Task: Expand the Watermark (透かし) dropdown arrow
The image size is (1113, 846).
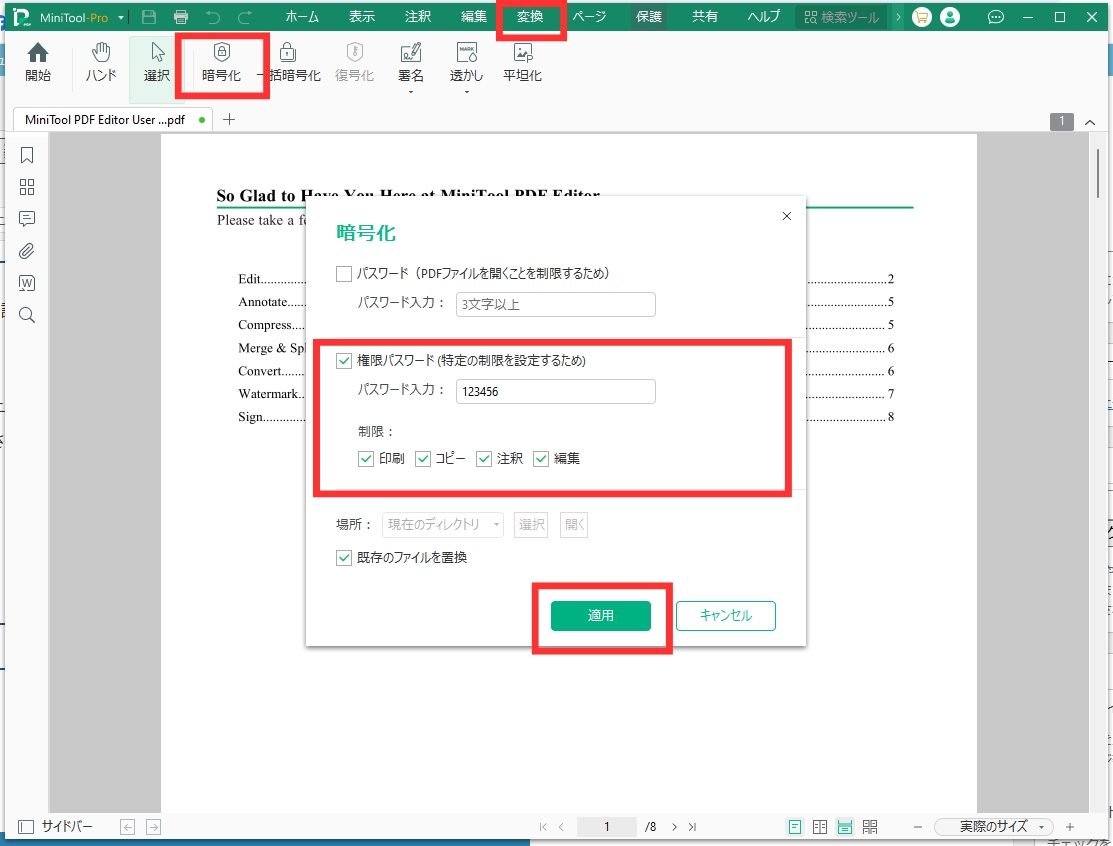Action: point(466,92)
